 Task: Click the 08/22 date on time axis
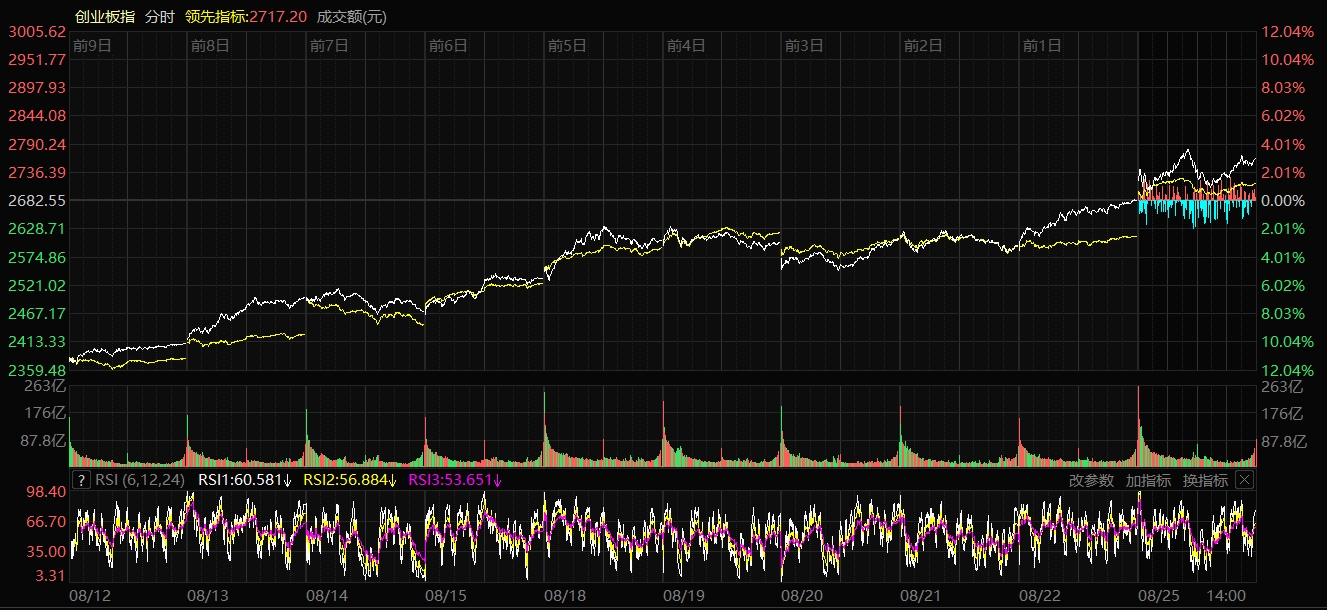(1041, 595)
